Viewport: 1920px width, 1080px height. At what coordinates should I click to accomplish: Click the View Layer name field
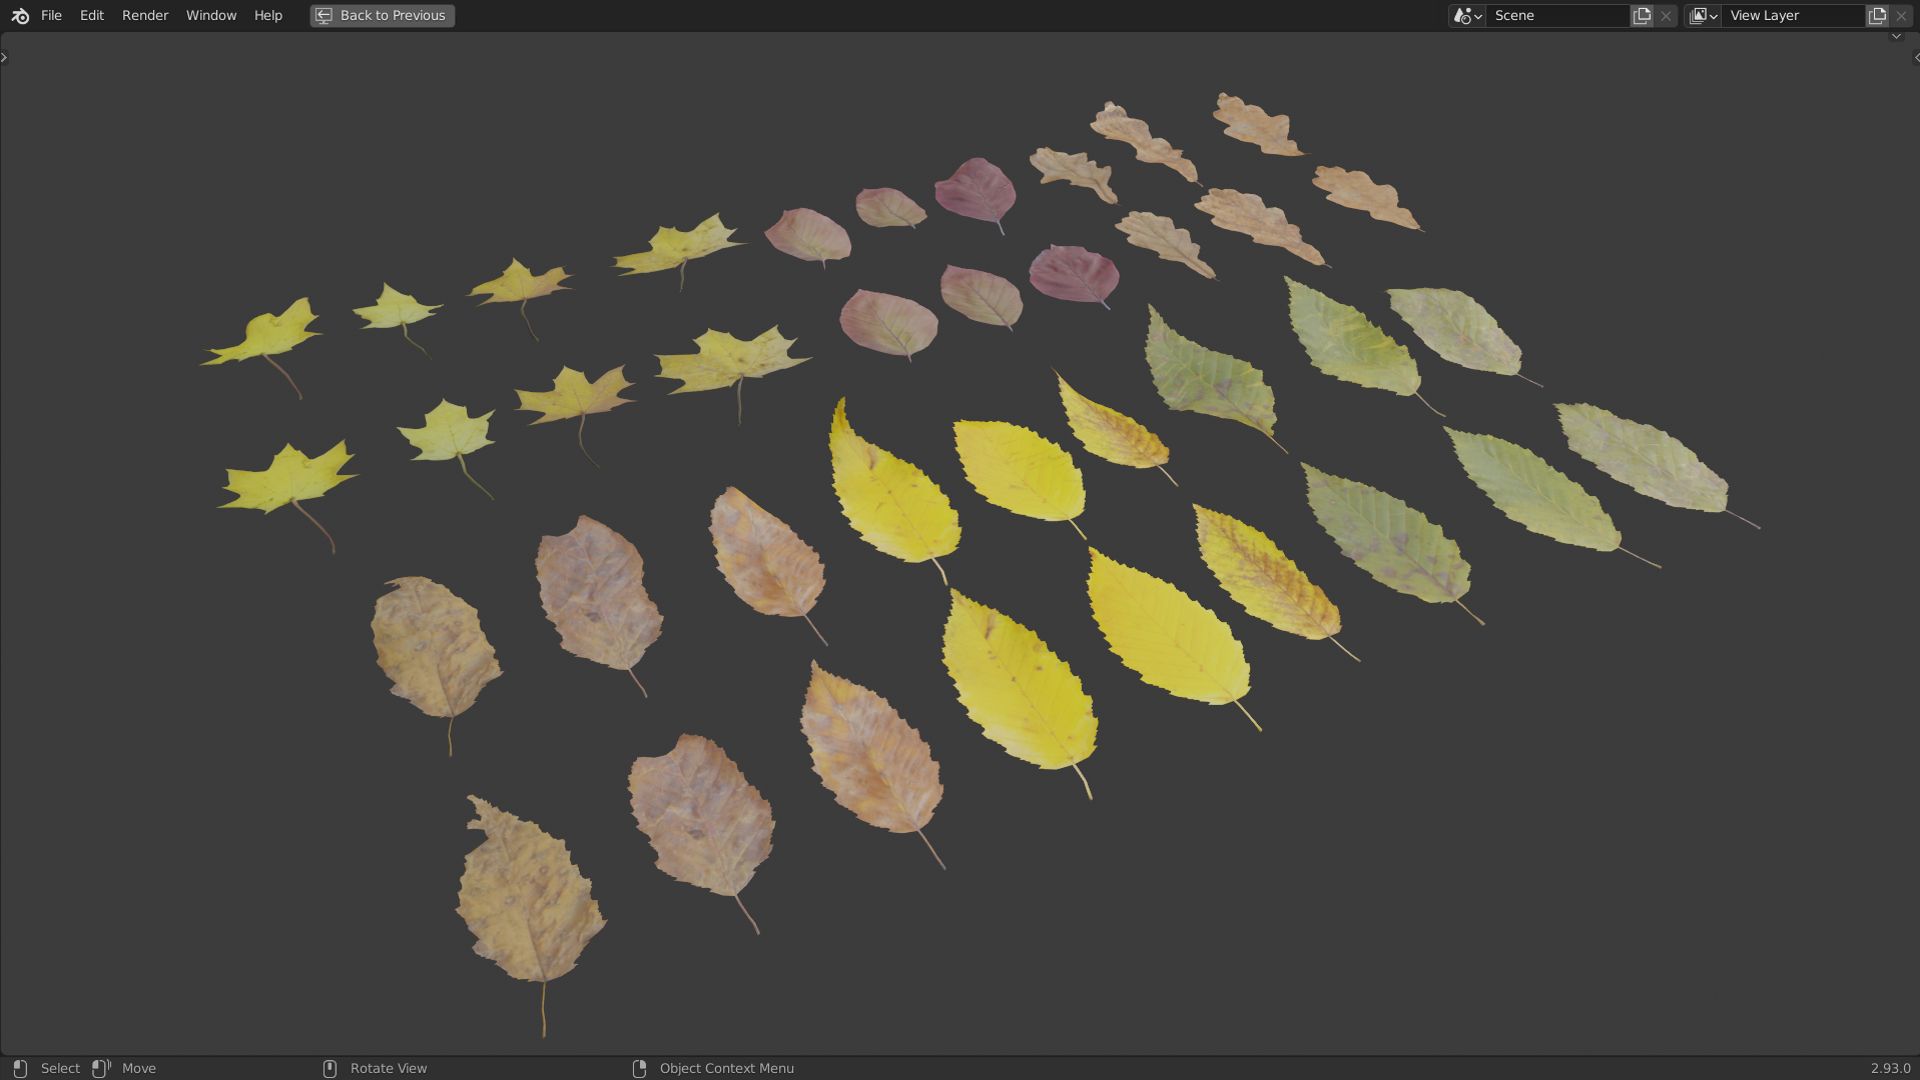(1792, 16)
